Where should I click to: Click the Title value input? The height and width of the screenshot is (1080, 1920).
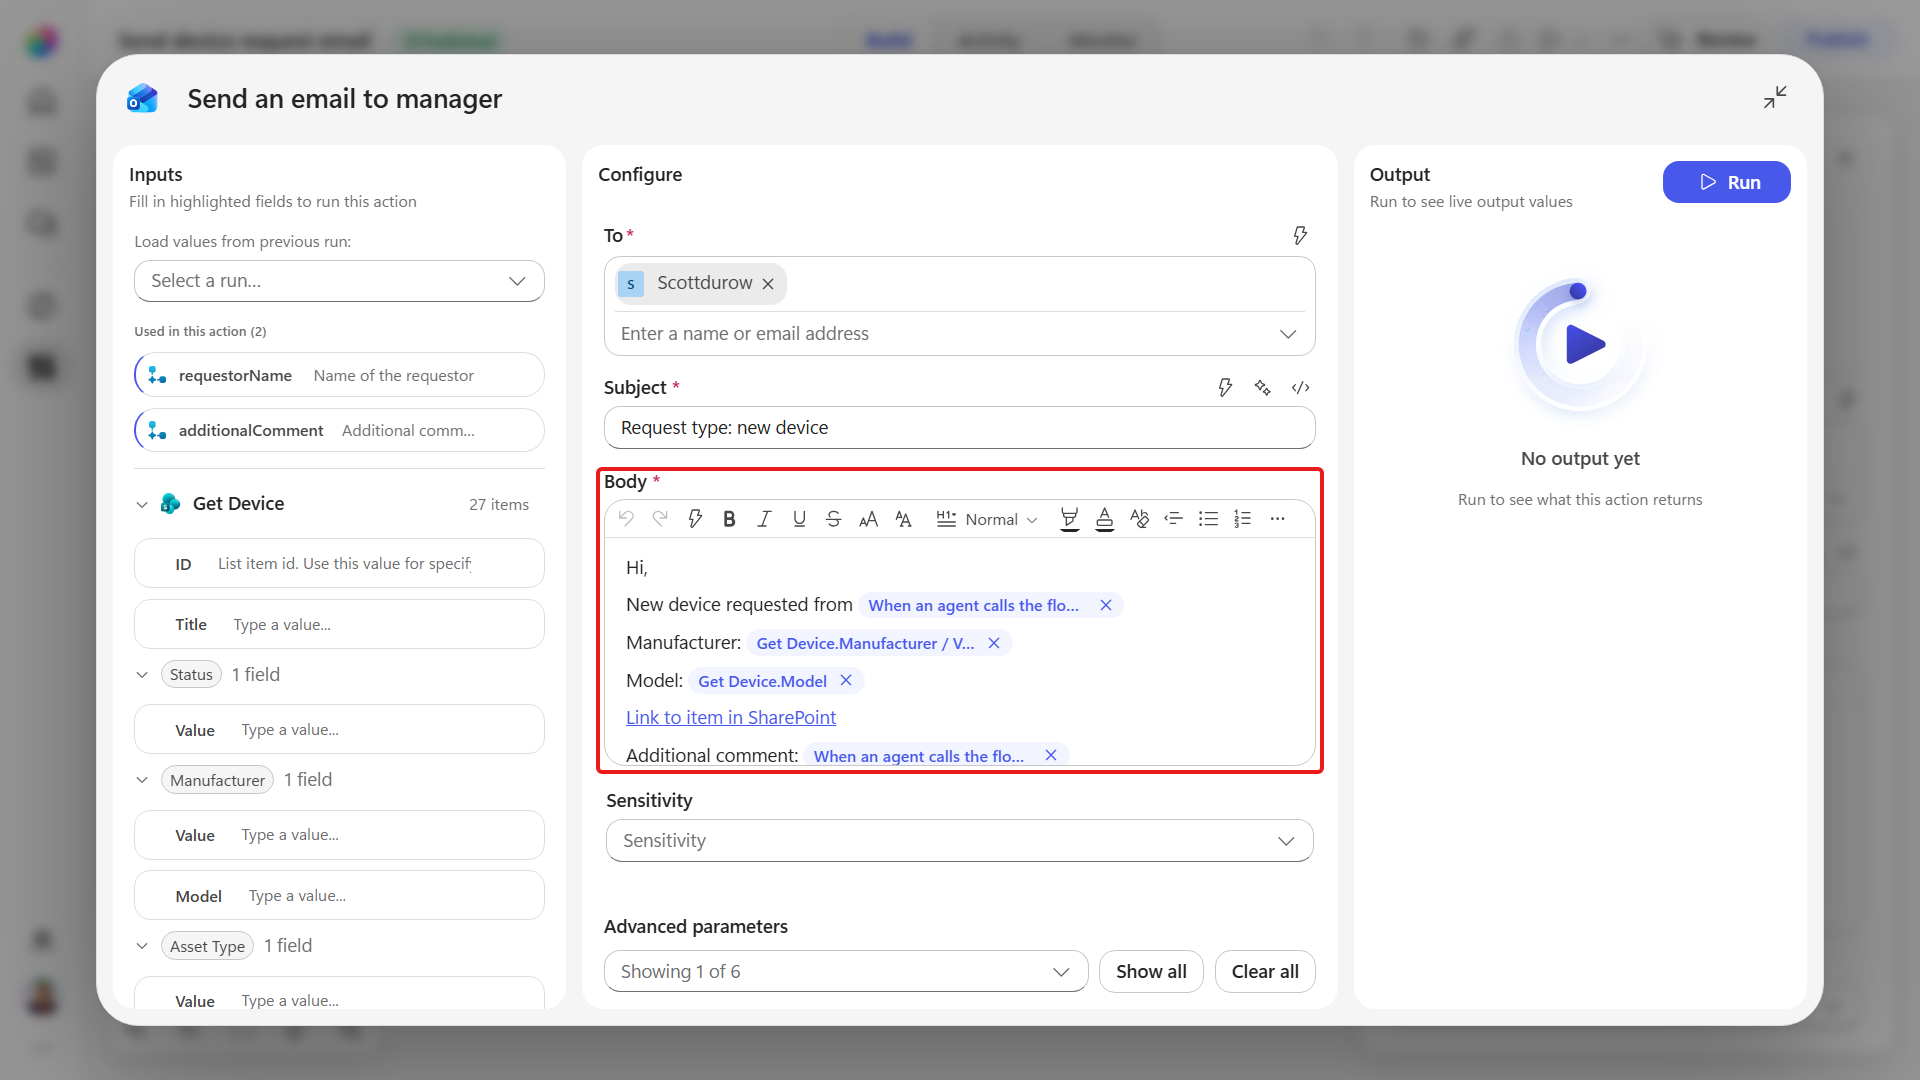point(339,624)
